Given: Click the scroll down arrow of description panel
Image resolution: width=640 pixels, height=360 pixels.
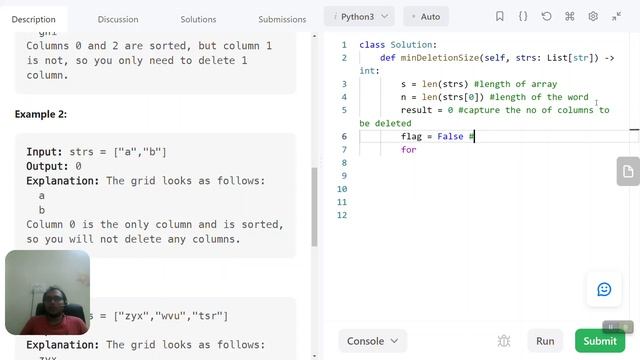Looking at the screenshot, I should click(314, 356).
